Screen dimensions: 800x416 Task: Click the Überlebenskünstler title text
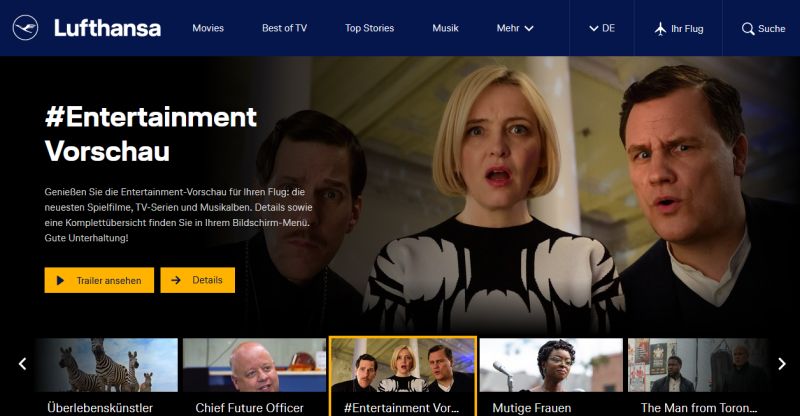point(100,408)
